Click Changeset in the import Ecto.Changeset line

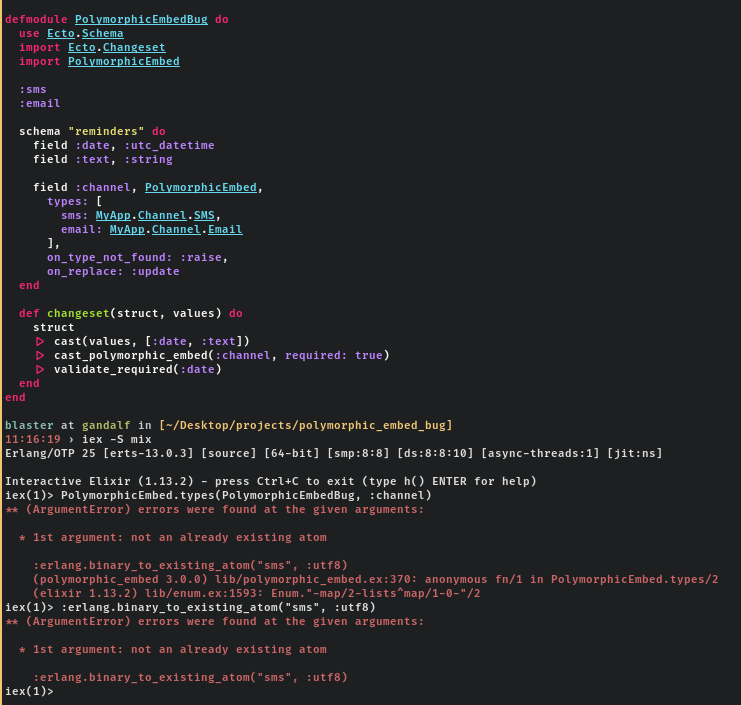click(134, 47)
